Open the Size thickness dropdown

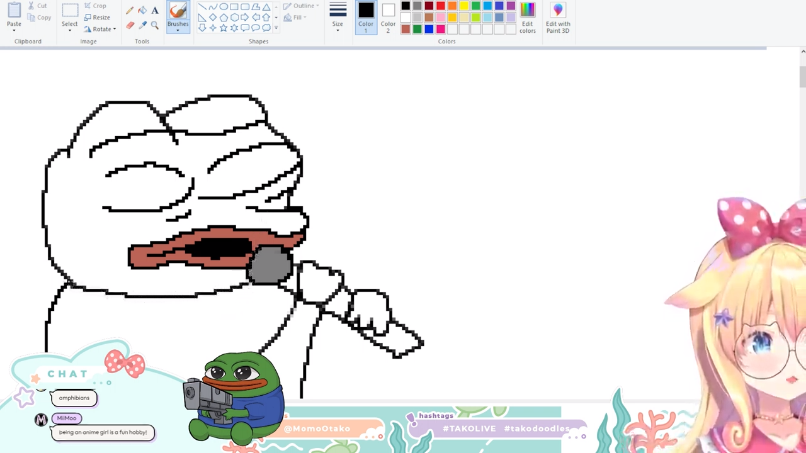[337, 17]
